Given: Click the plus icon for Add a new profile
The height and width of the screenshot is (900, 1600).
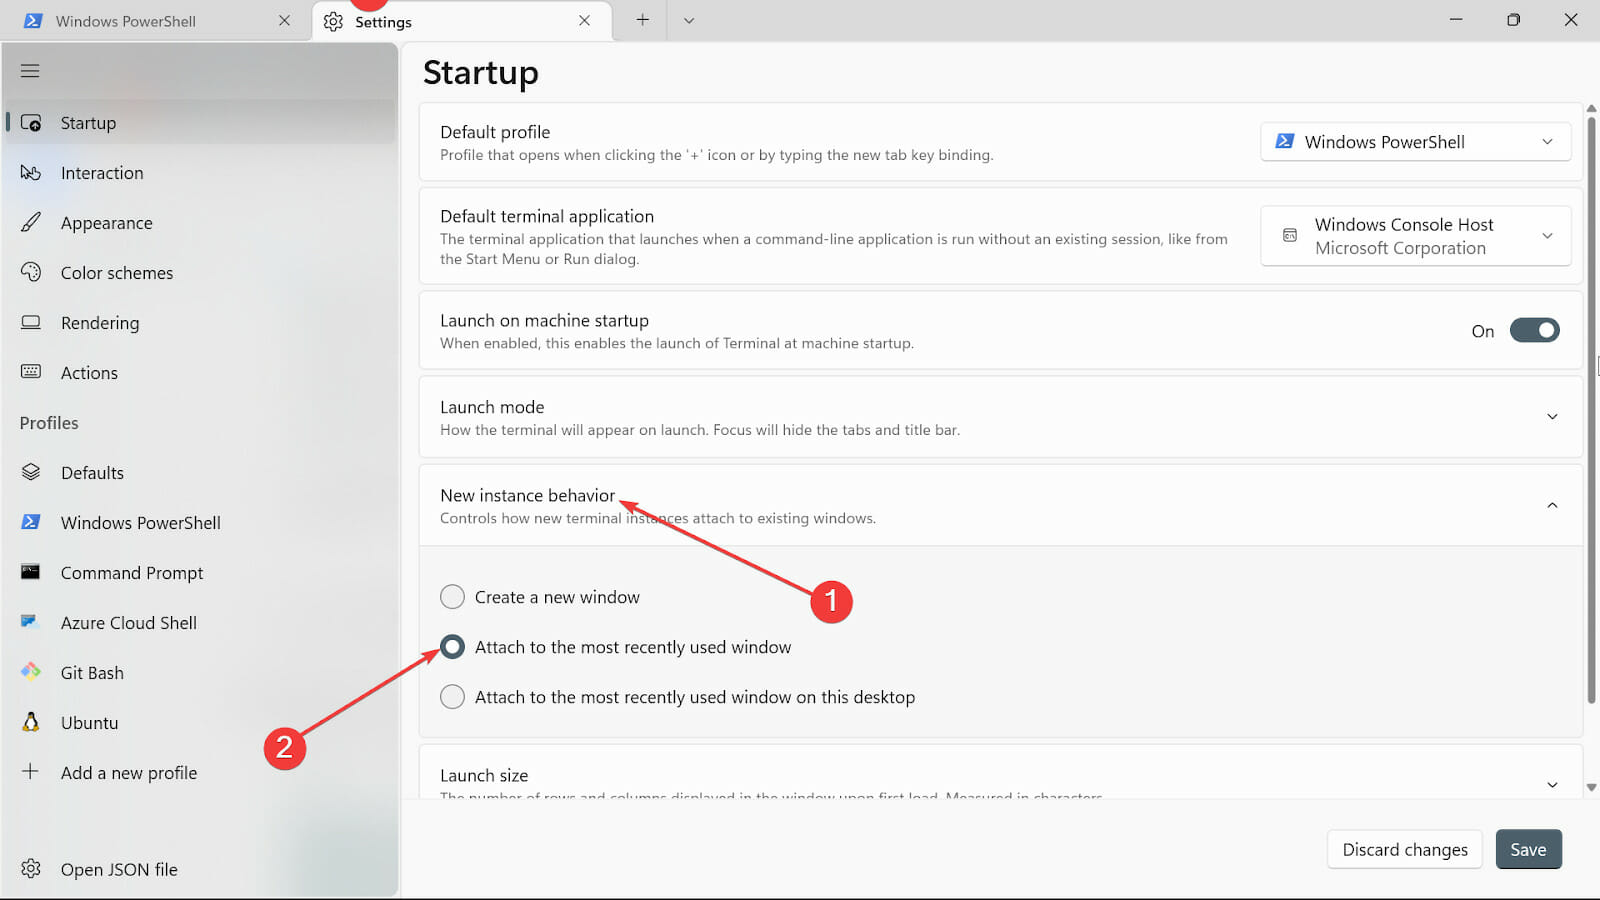Looking at the screenshot, I should click(31, 772).
